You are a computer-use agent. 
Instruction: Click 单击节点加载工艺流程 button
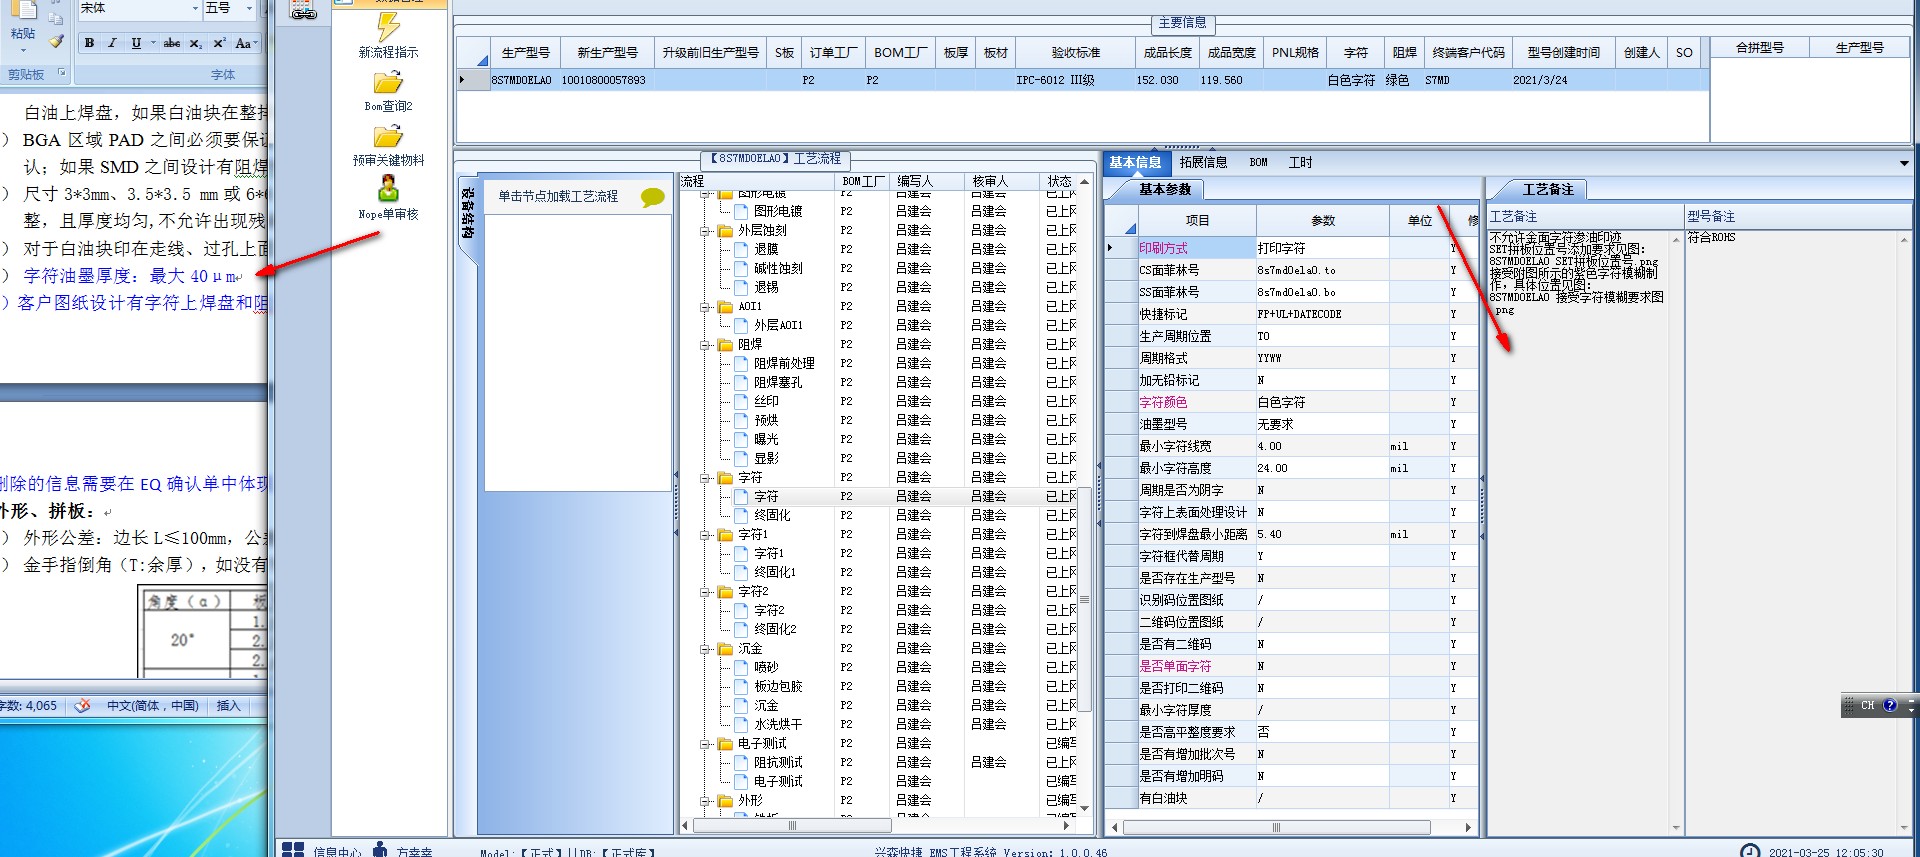click(558, 197)
